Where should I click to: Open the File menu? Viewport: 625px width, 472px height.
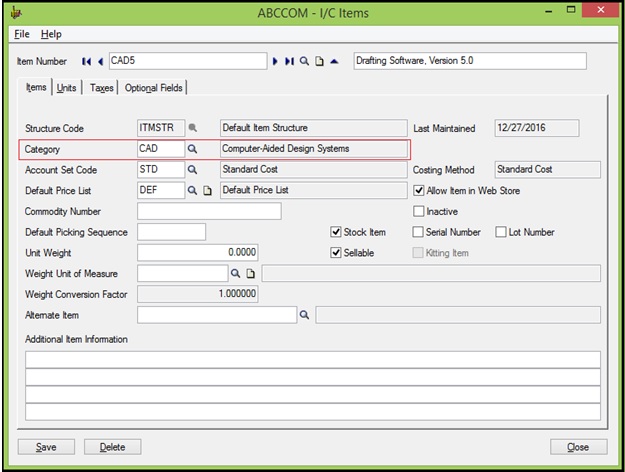[x=22, y=34]
